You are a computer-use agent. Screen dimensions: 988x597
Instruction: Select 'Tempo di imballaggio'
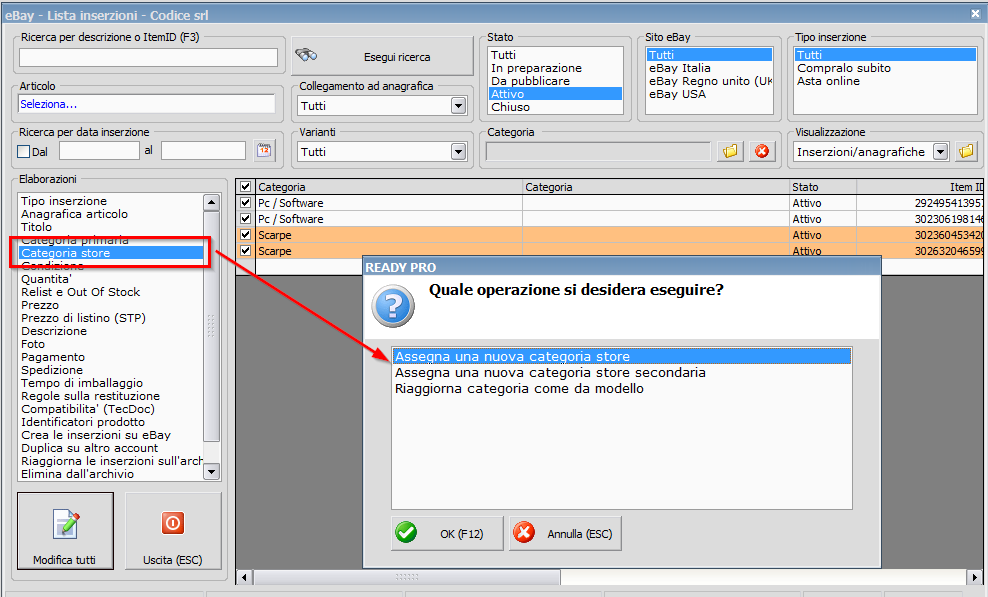click(x=111, y=383)
